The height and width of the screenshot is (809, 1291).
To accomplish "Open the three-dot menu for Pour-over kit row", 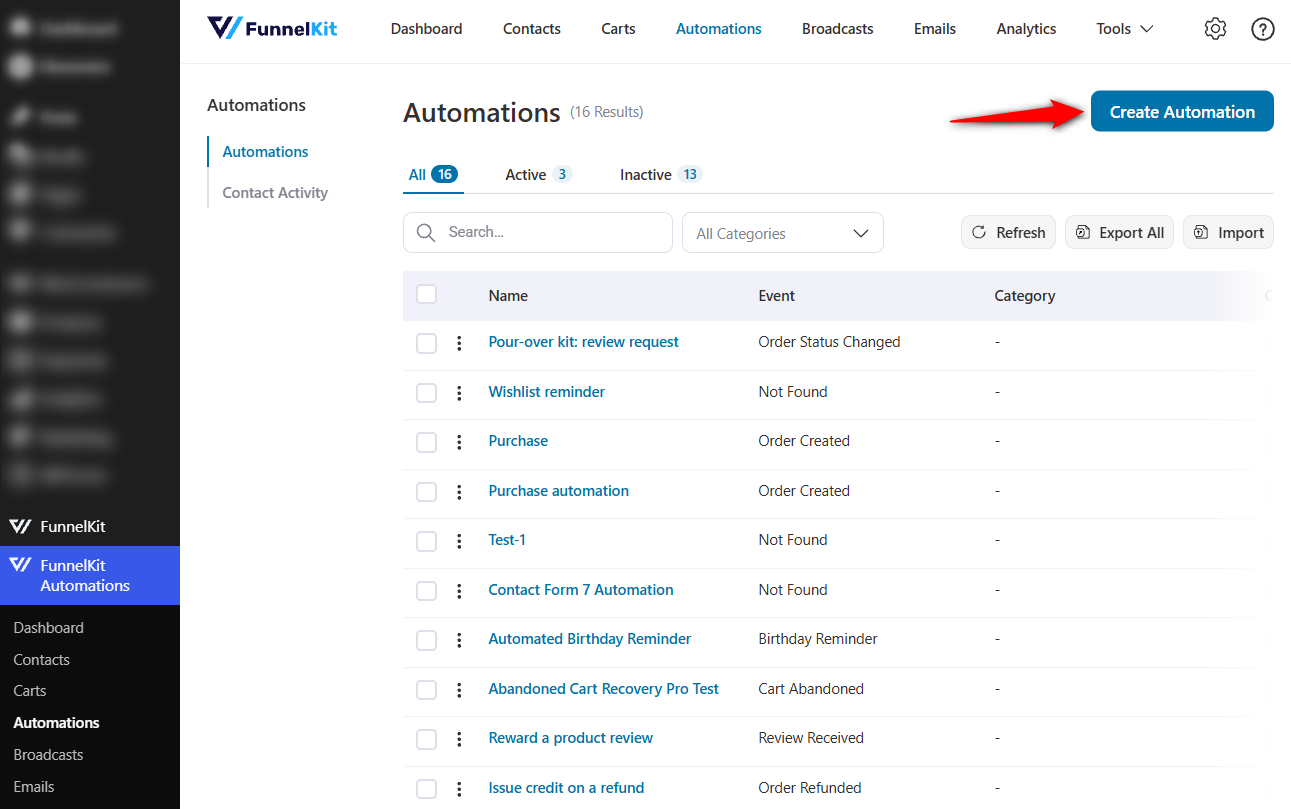I will [459, 343].
